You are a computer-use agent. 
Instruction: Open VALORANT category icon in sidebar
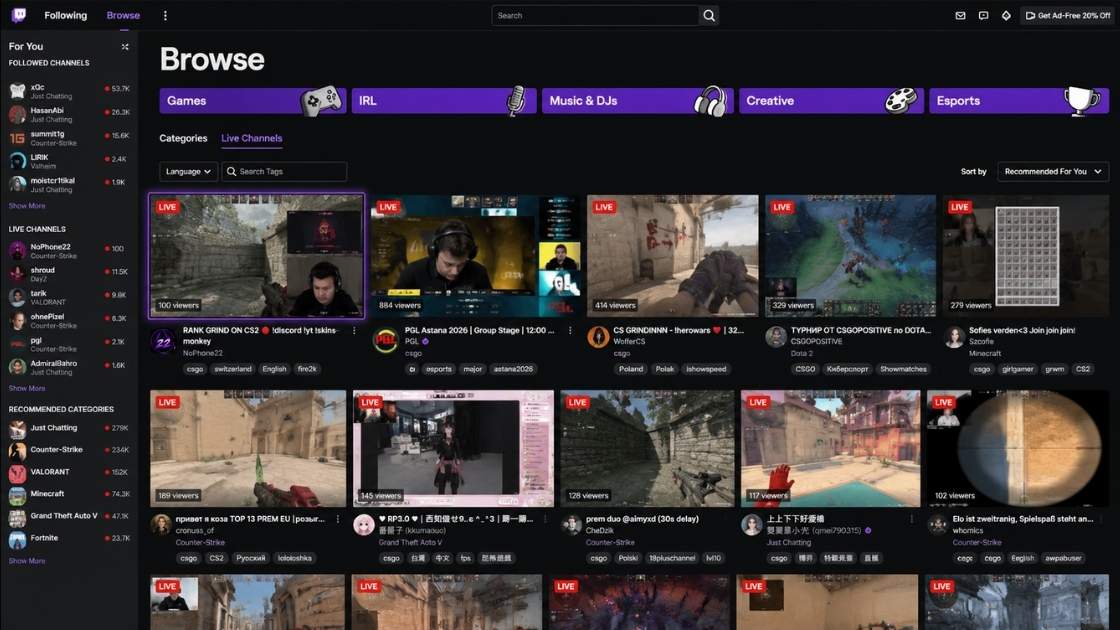[x=17, y=473]
